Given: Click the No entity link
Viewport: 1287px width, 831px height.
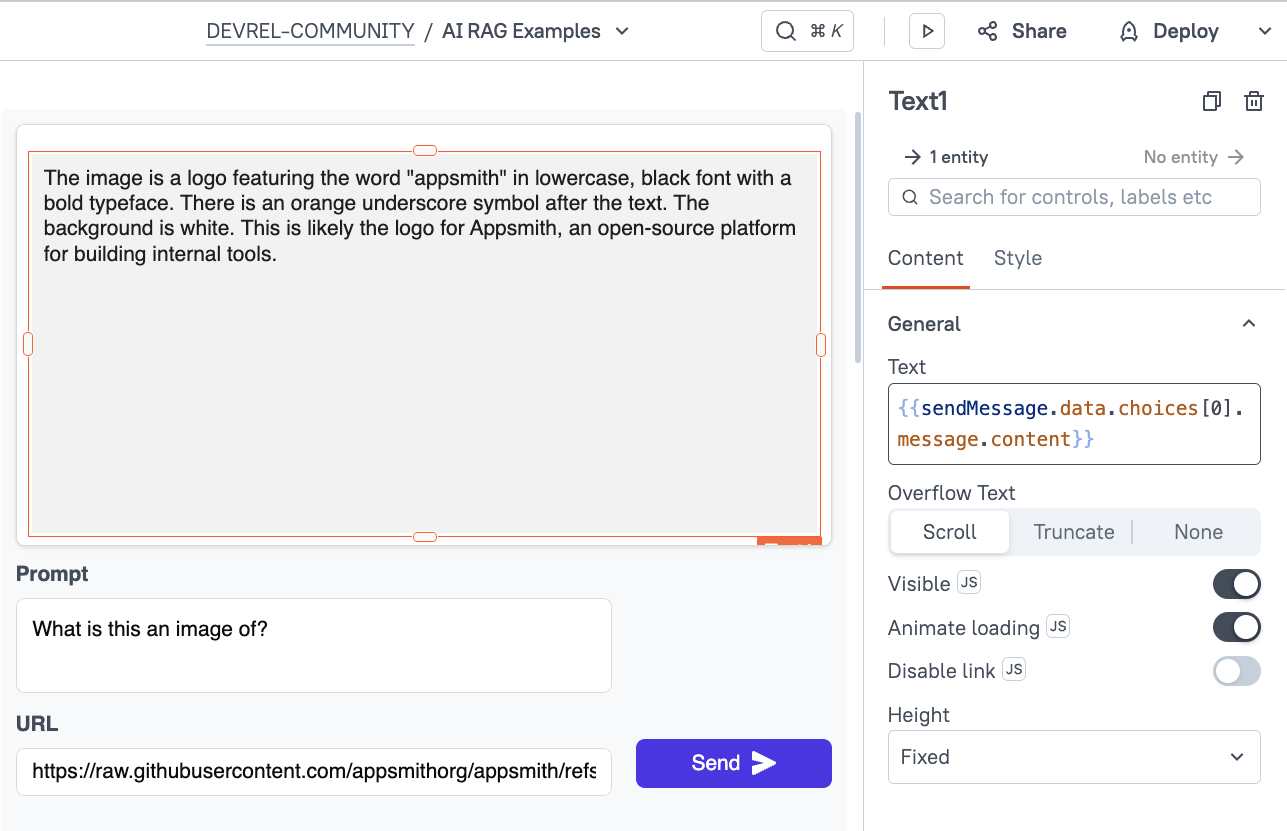Looking at the screenshot, I should click(x=1194, y=157).
